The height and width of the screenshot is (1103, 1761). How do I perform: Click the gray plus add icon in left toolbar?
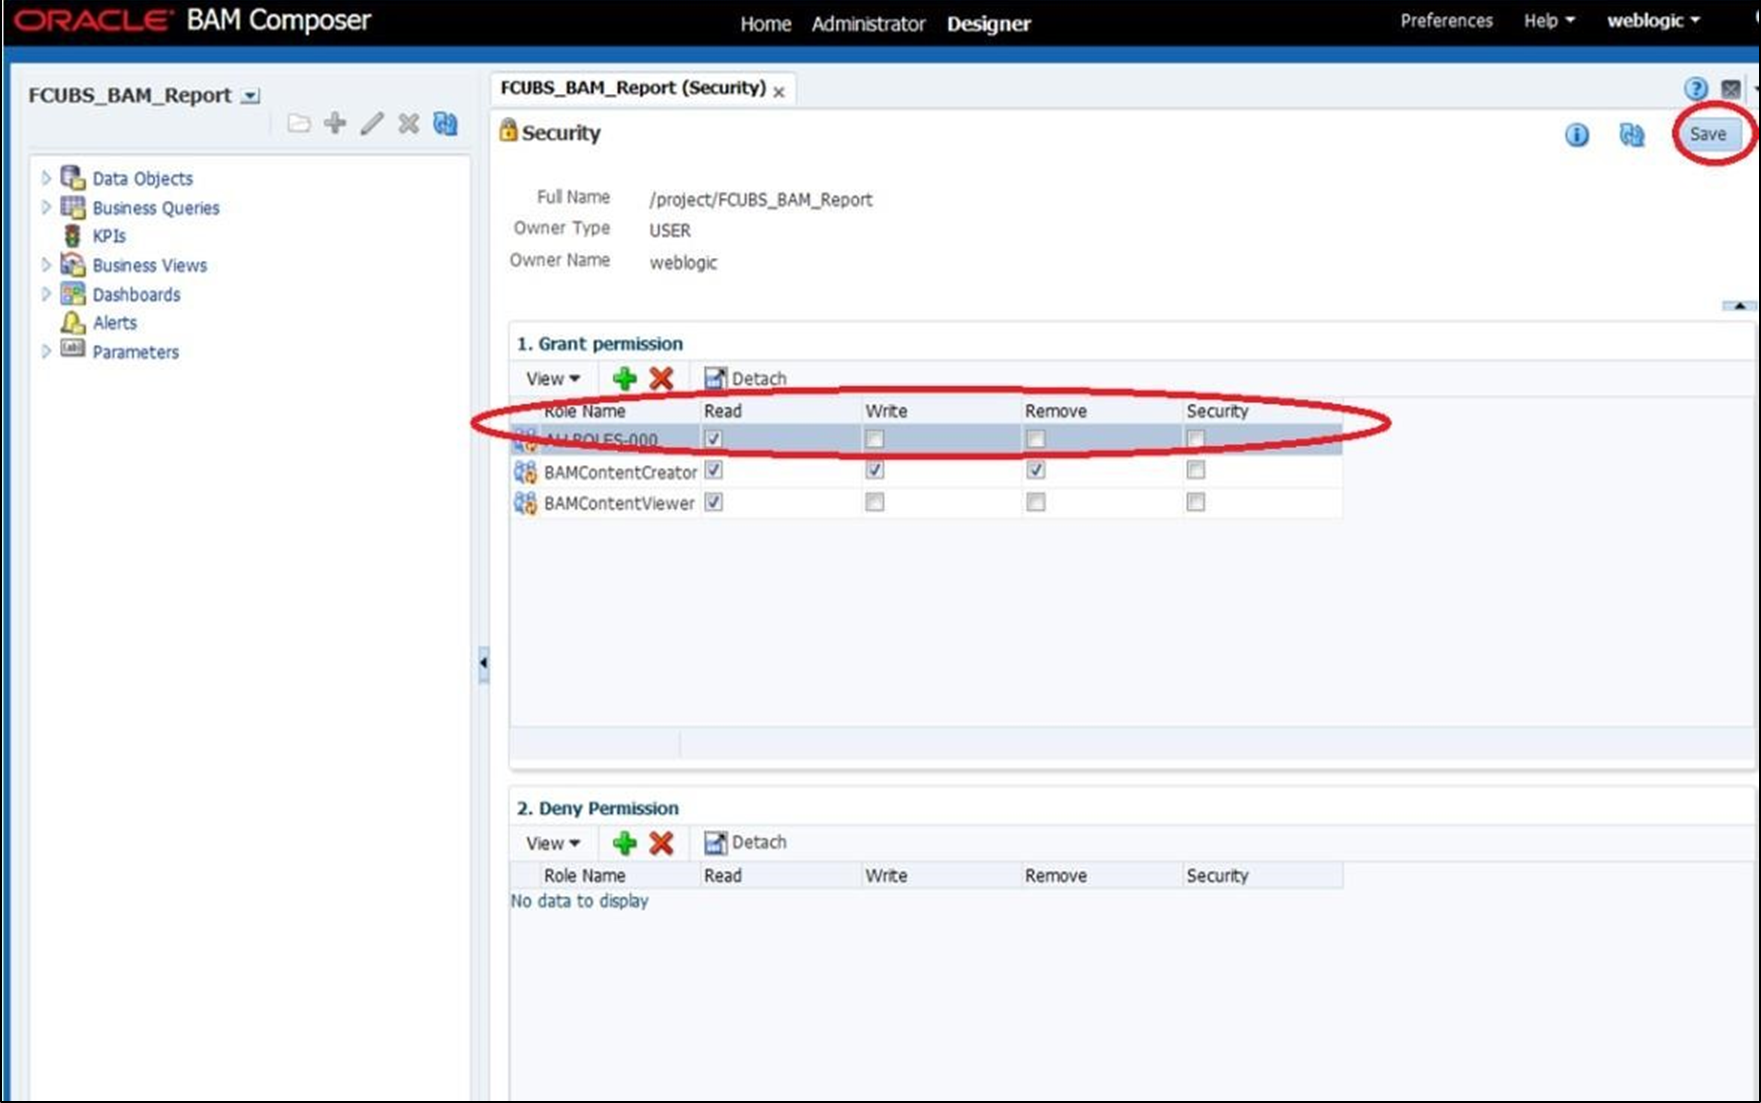click(335, 123)
